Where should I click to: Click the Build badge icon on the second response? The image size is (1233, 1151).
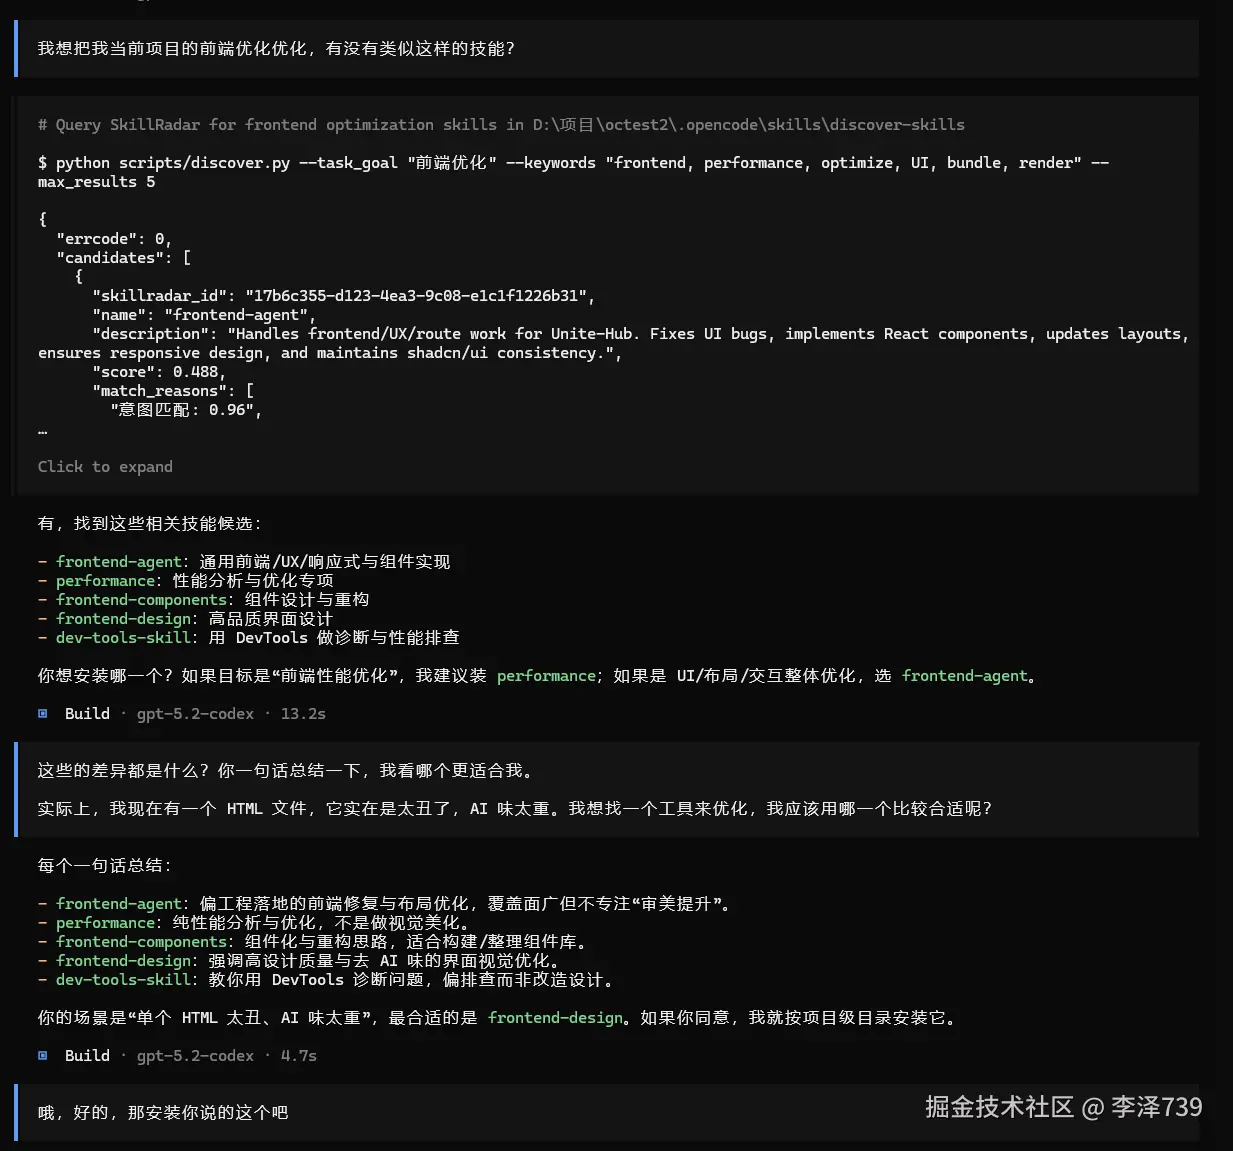42,1055
